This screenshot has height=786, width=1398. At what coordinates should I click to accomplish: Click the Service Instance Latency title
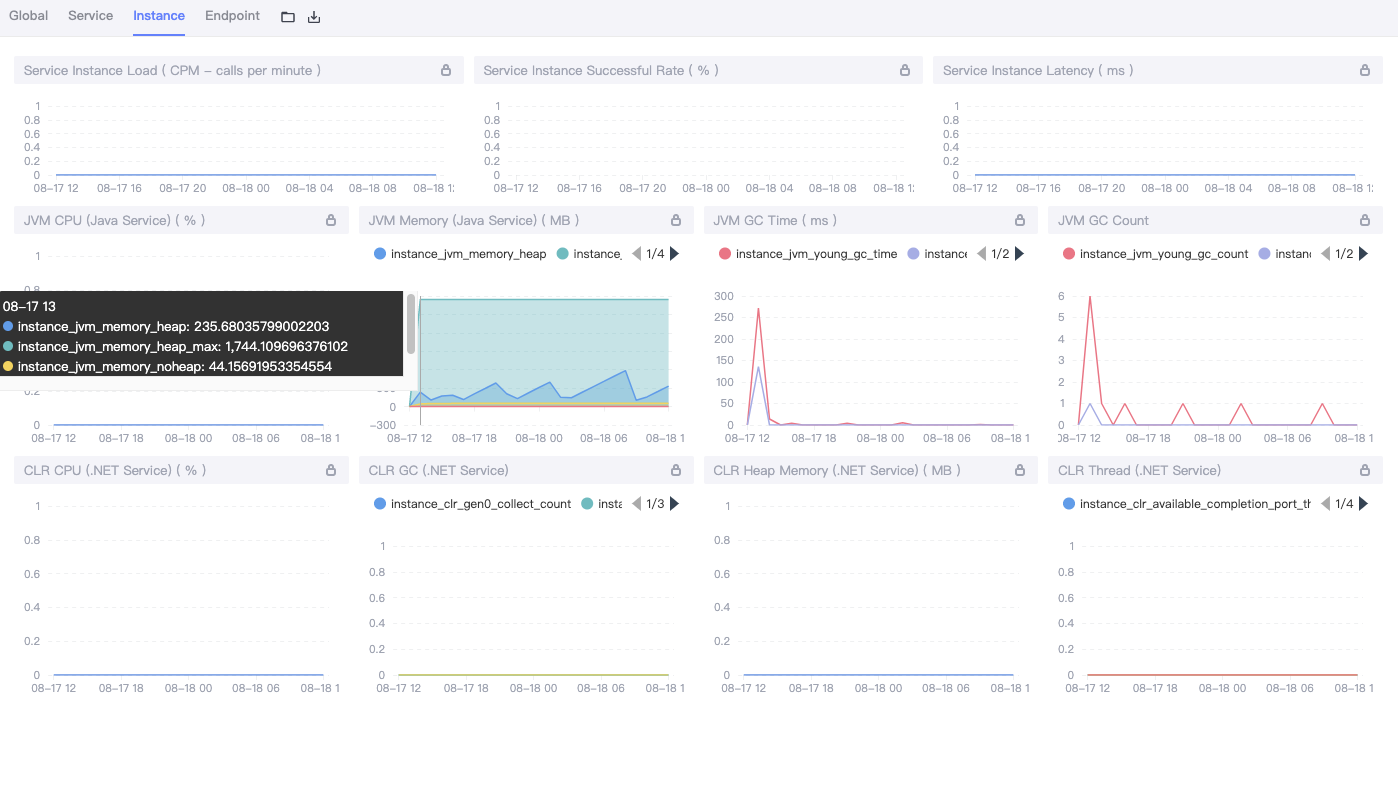[1038, 70]
